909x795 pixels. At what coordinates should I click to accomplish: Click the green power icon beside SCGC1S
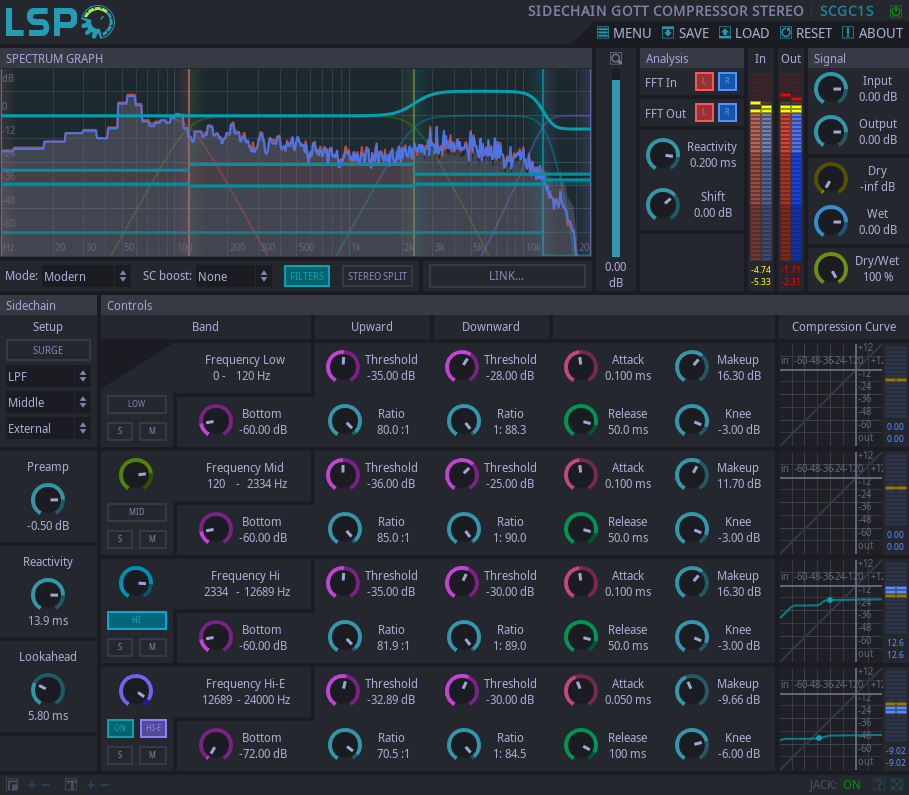tap(896, 11)
